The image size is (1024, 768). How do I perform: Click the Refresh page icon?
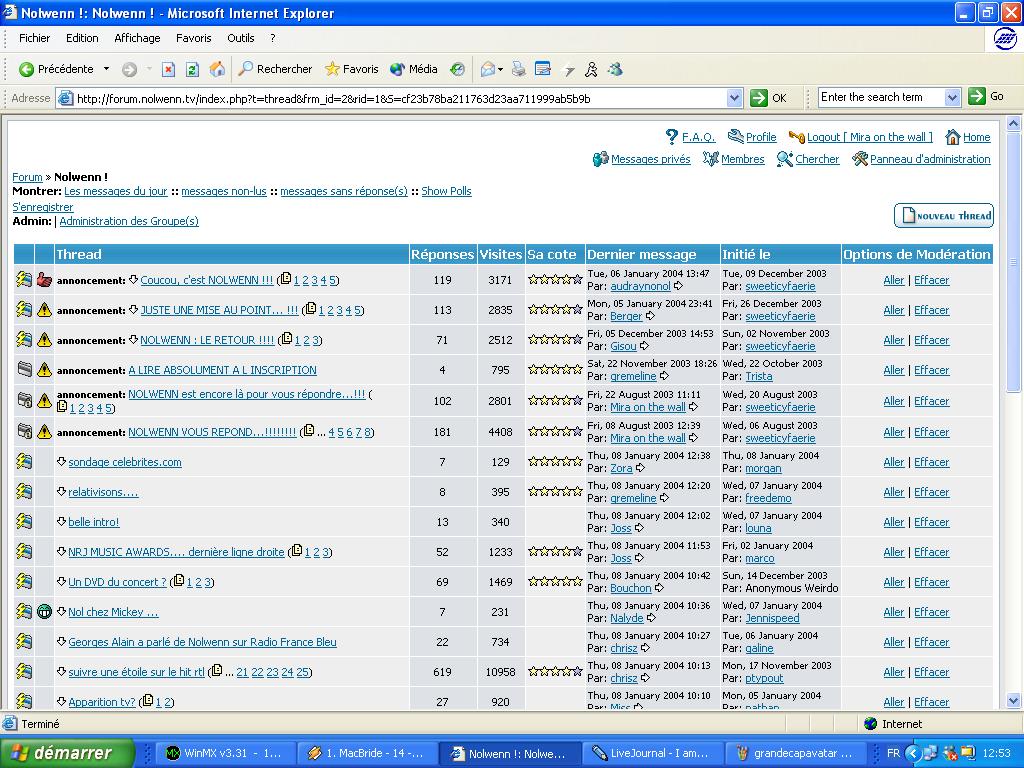(x=192, y=69)
